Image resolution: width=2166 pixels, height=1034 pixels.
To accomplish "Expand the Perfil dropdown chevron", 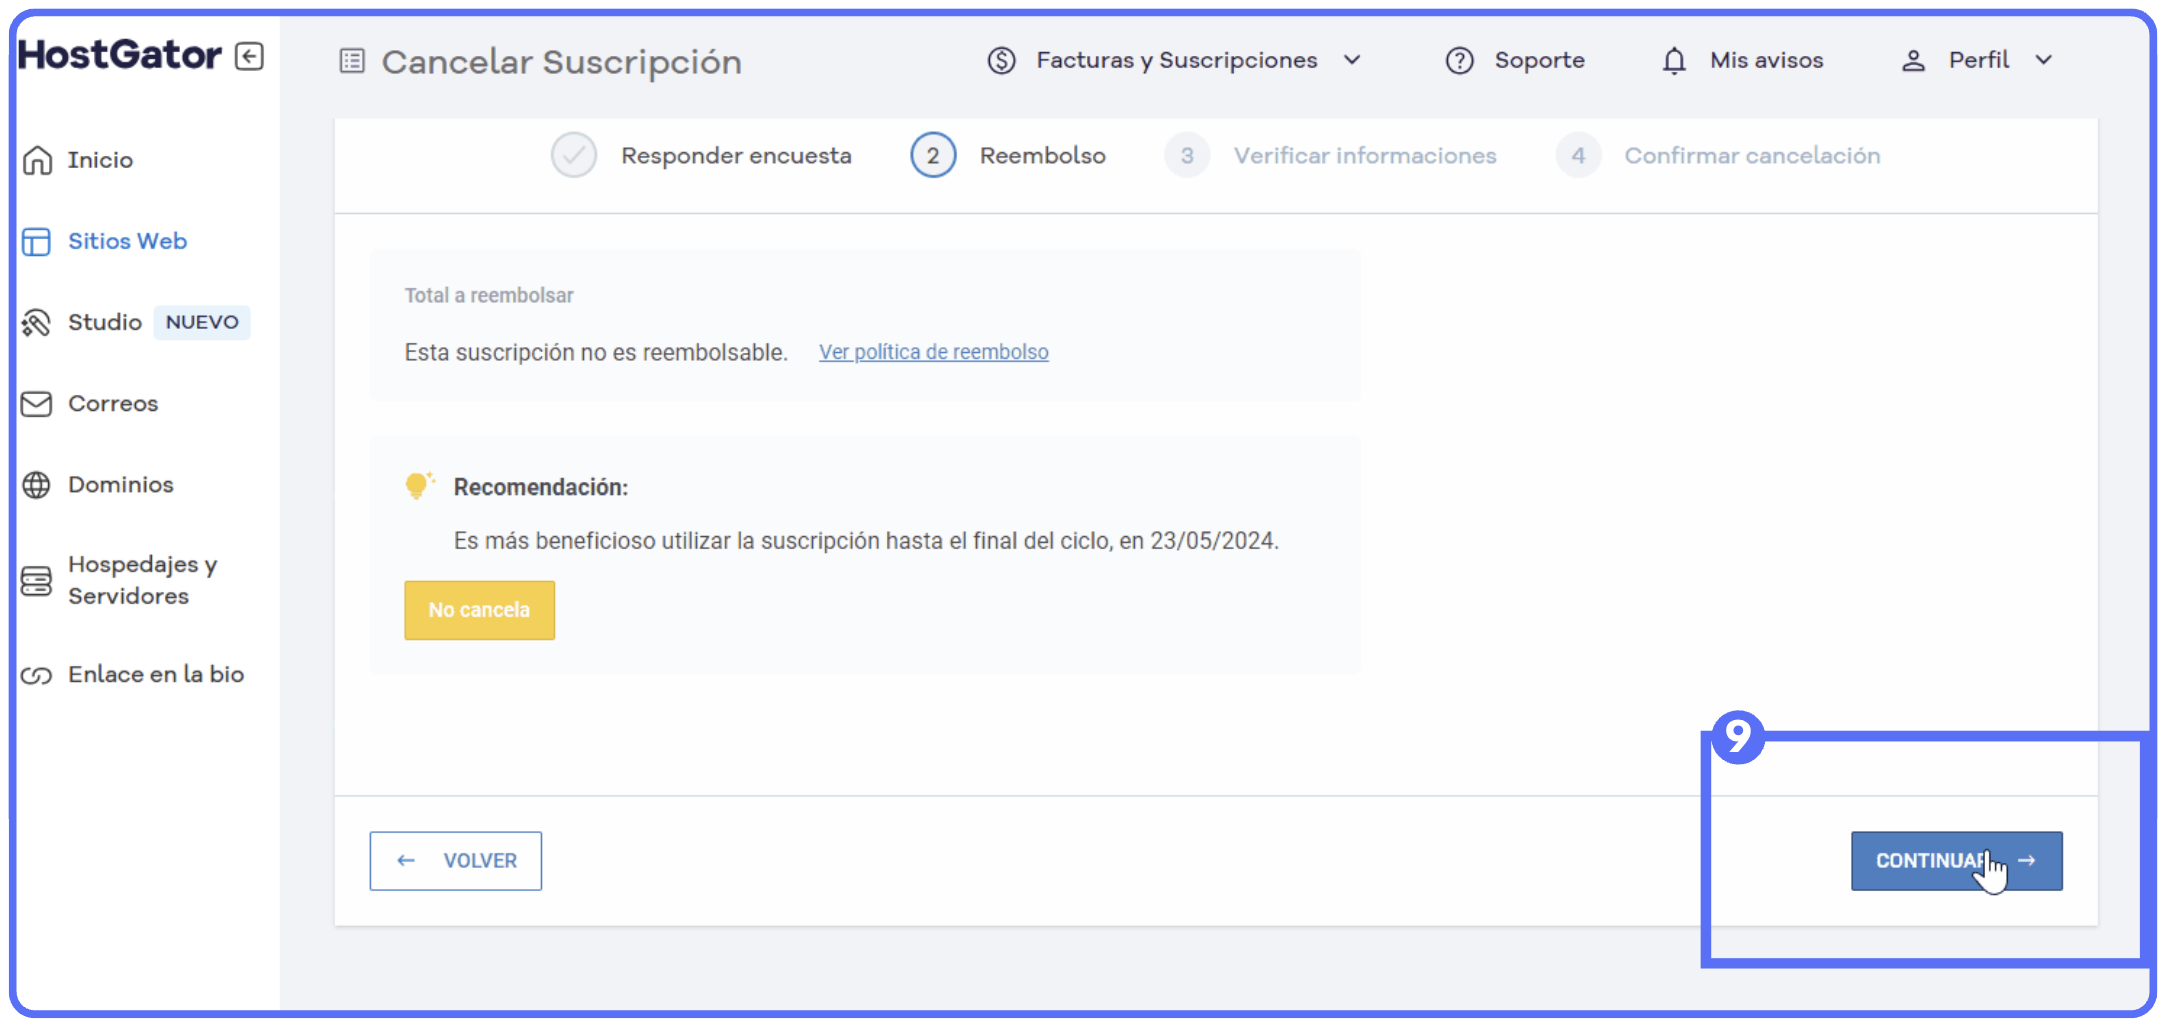I will click(x=2044, y=61).
